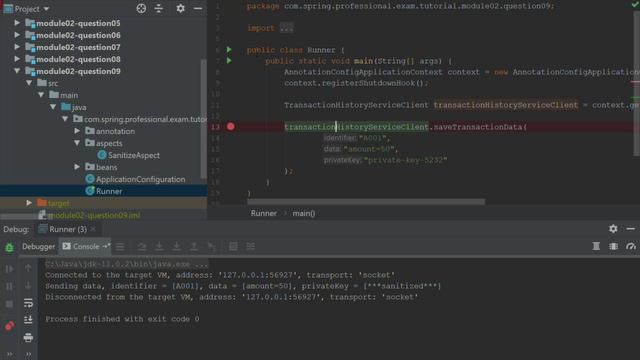The width and height of the screenshot is (640, 360).
Task: Collapse the main folder
Action: [41, 95]
